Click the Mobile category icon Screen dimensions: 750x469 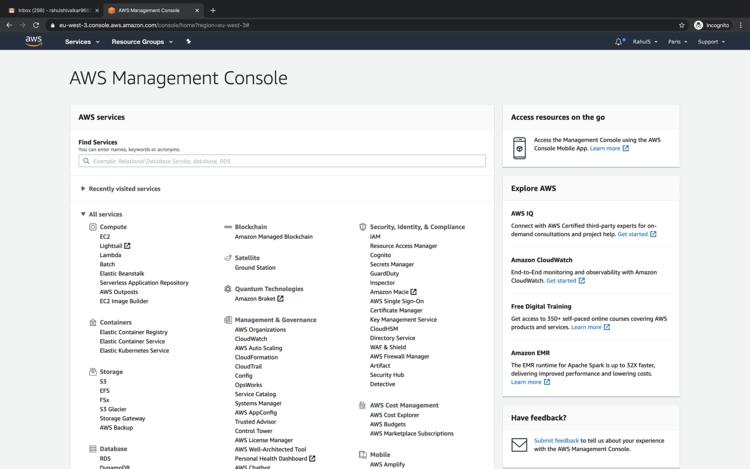coord(363,455)
